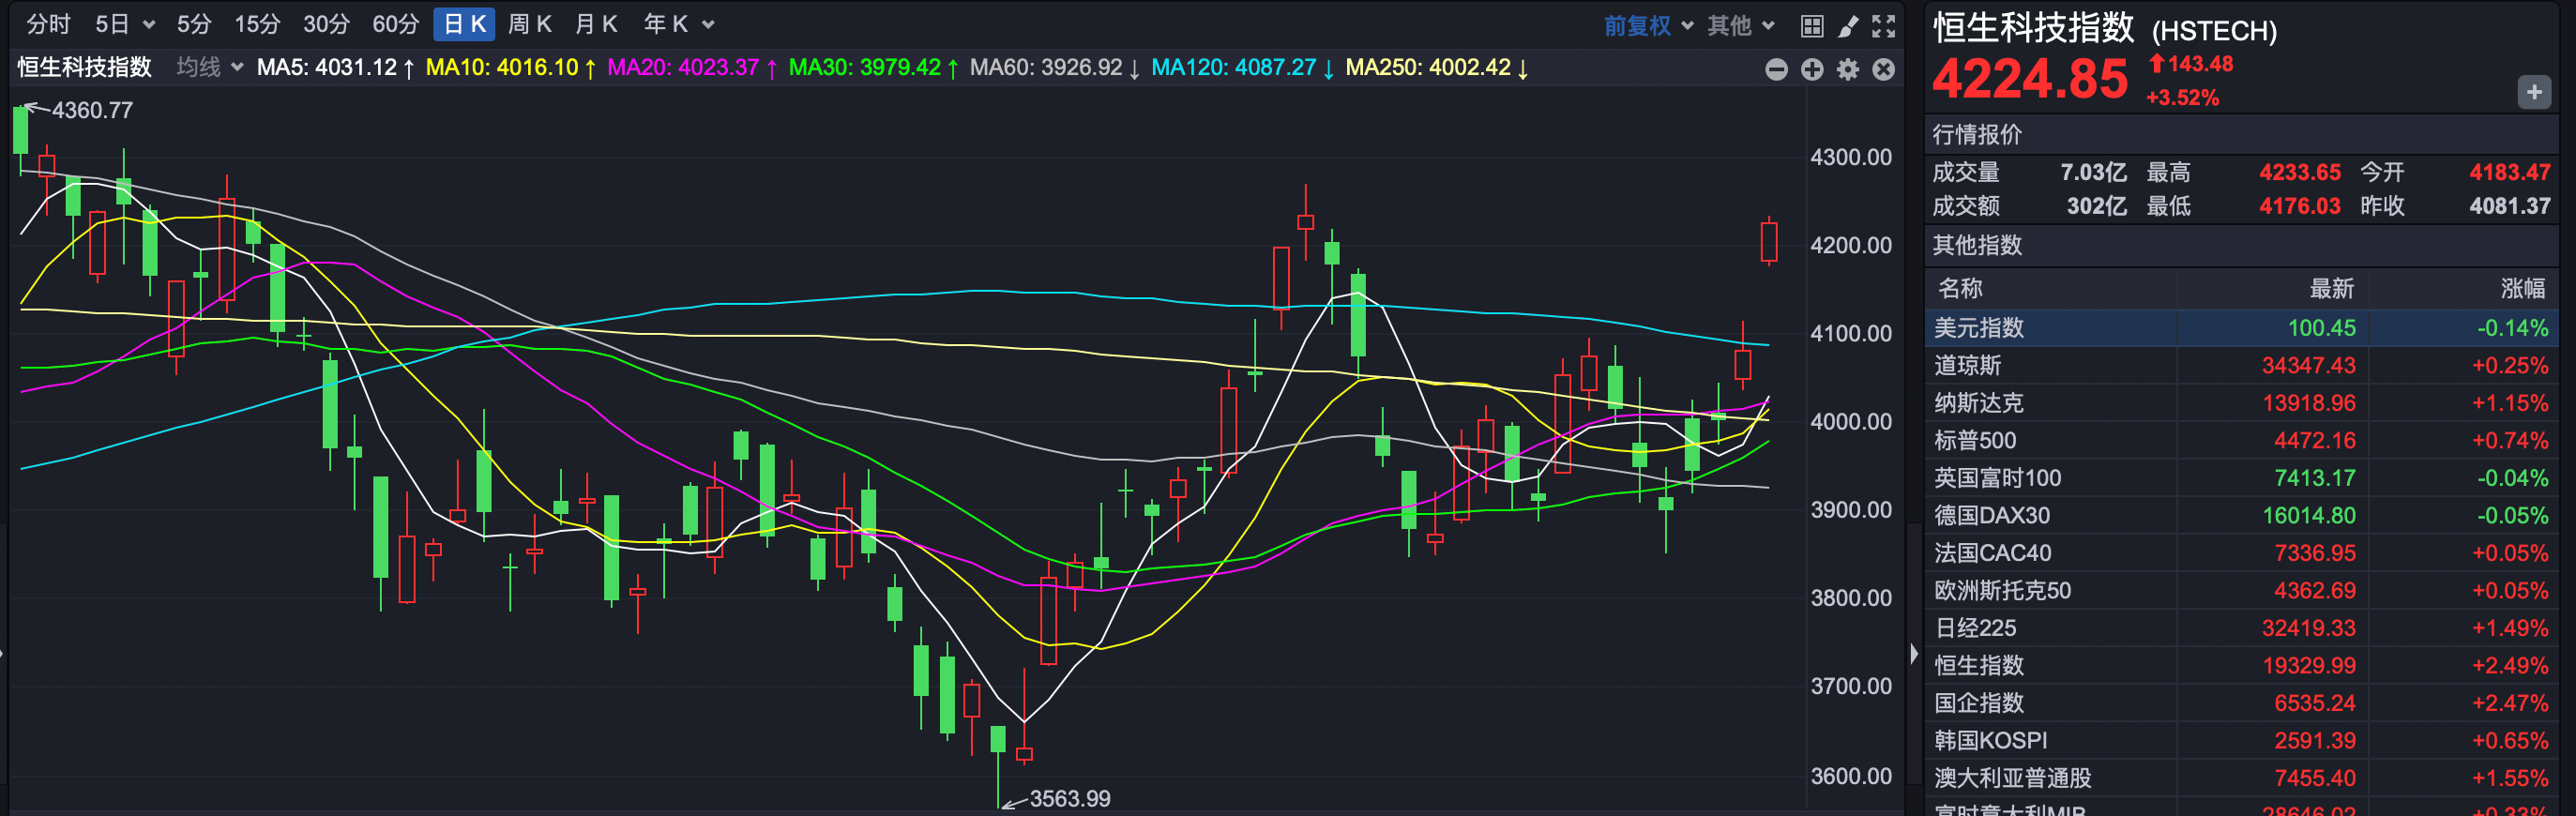Open the chart grid layout icon
Image resolution: width=2576 pixels, height=816 pixels.
click(1811, 26)
